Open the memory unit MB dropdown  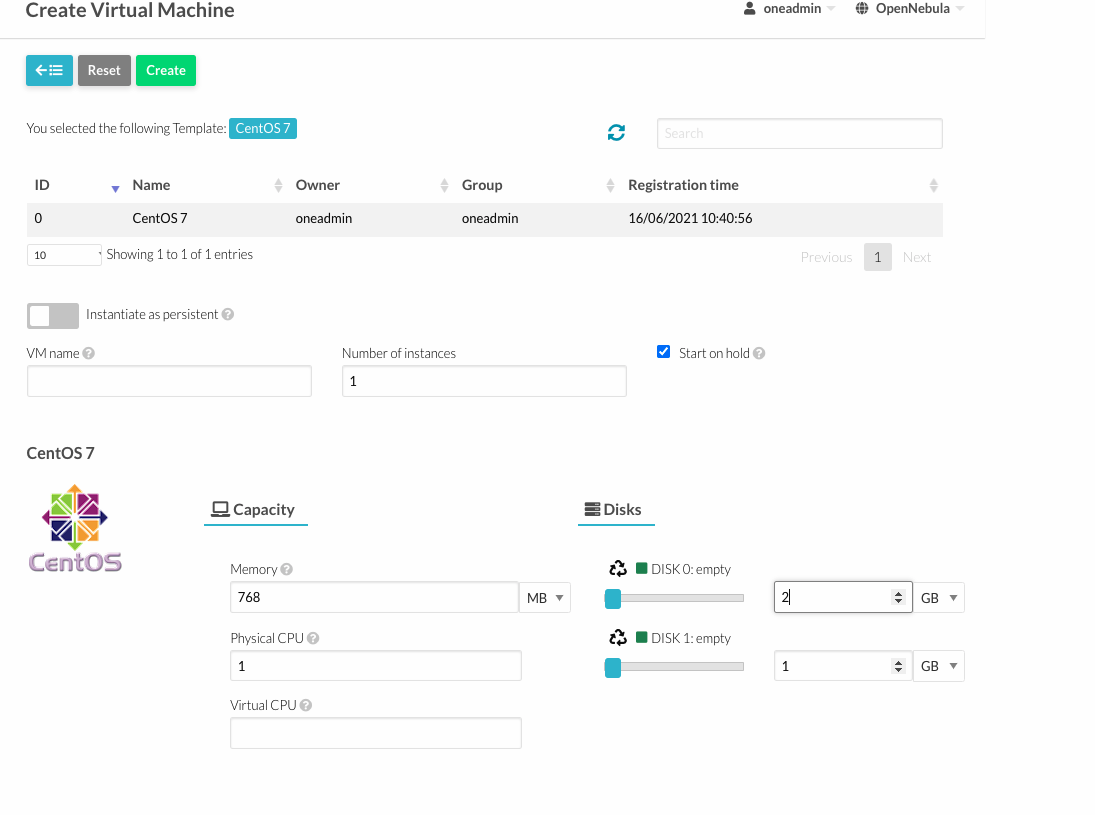pos(544,597)
